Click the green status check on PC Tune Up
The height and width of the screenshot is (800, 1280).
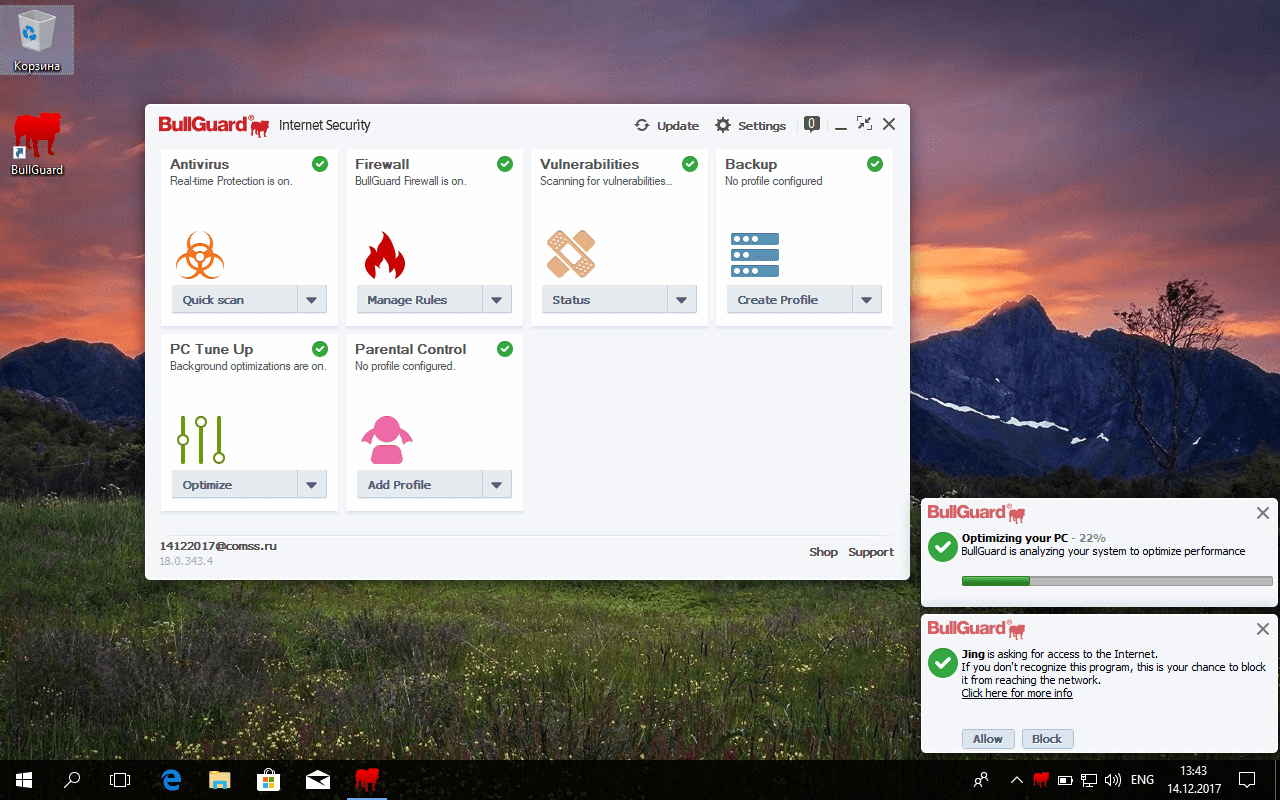click(320, 349)
